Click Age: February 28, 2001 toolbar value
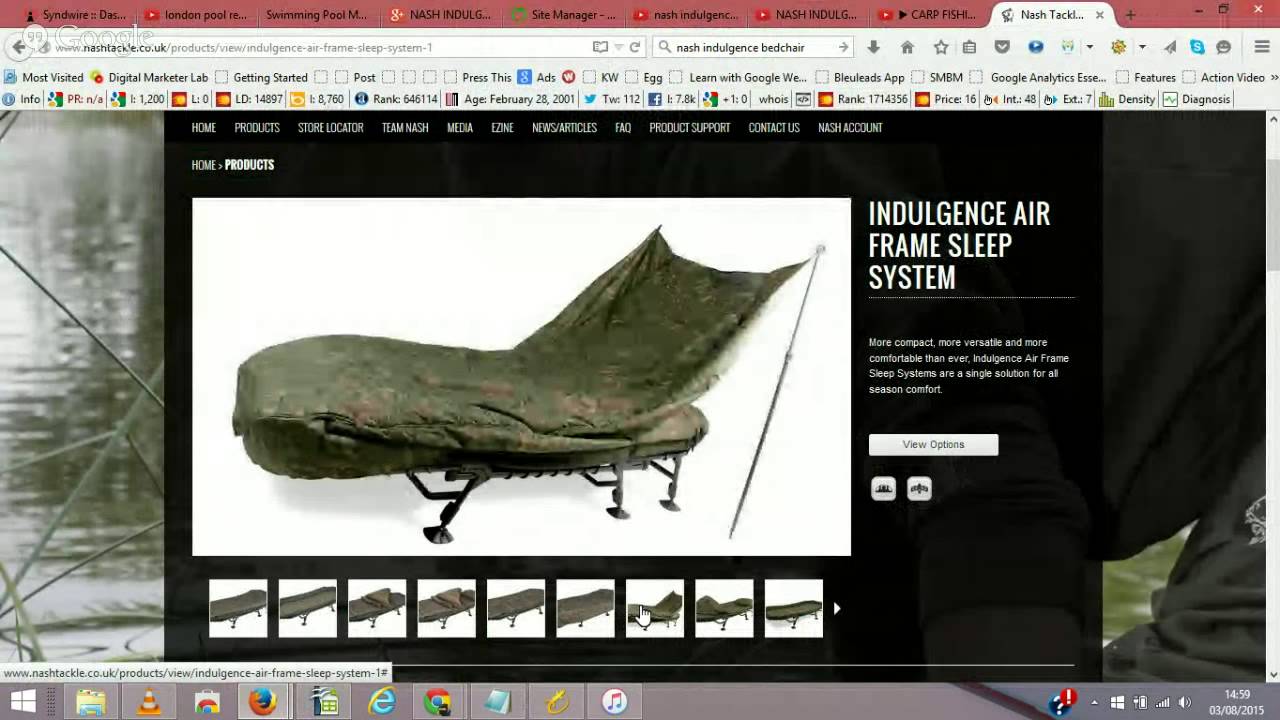The width and height of the screenshot is (1280, 720). (510, 99)
